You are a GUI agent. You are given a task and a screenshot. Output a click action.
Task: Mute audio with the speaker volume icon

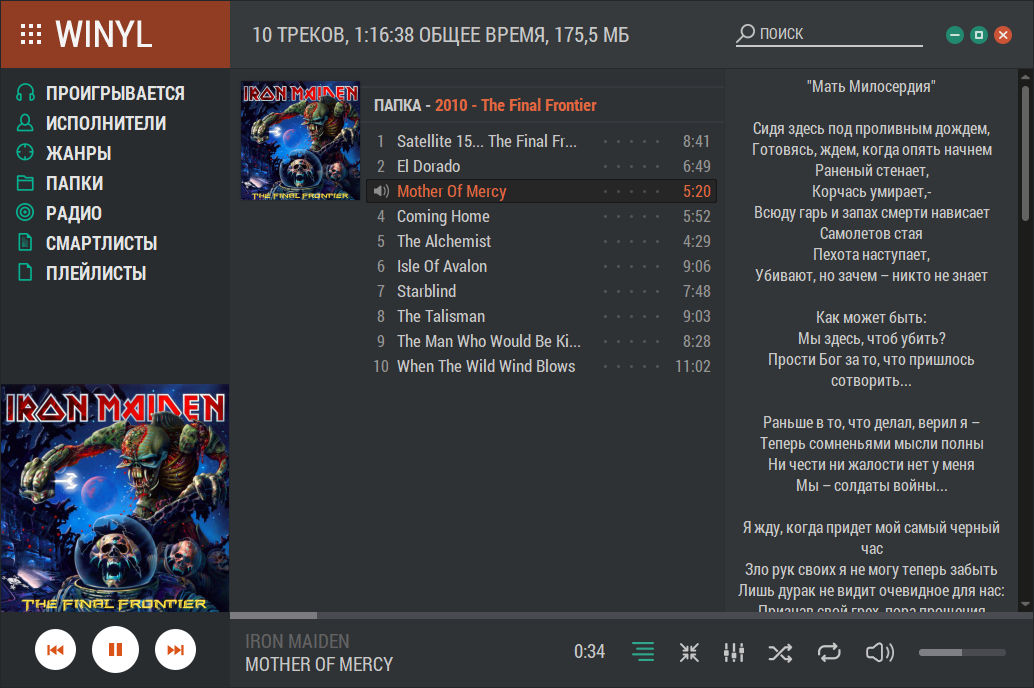[880, 652]
